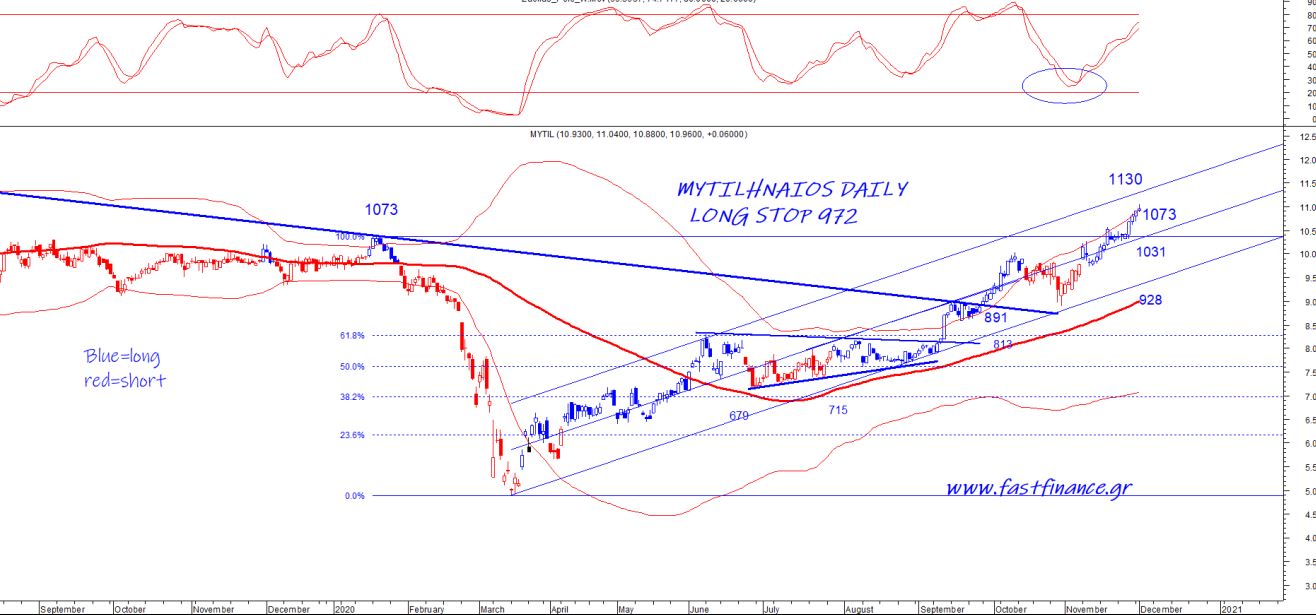The height and width of the screenshot is (615, 1316).
Task: Select the 38.2% Fibonacci level label
Action: tap(353, 397)
